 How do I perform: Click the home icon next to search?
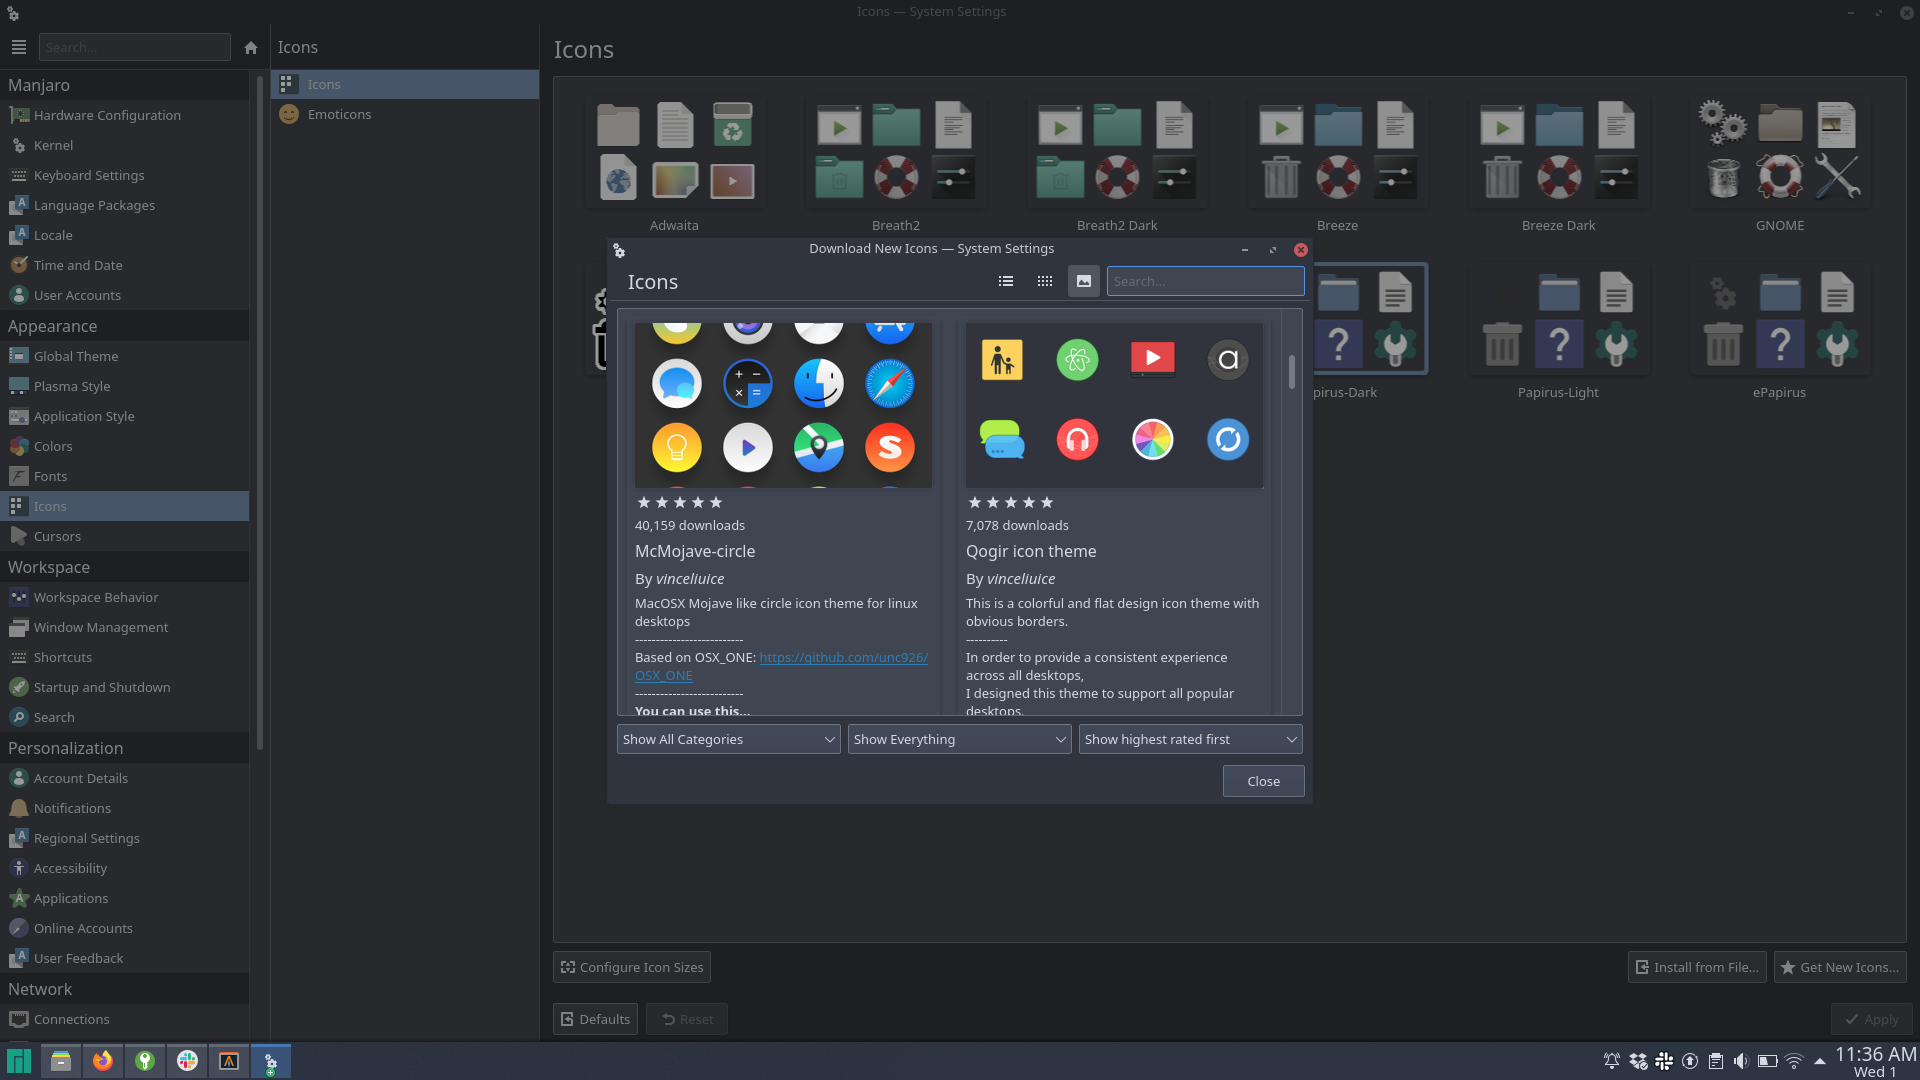click(x=251, y=48)
